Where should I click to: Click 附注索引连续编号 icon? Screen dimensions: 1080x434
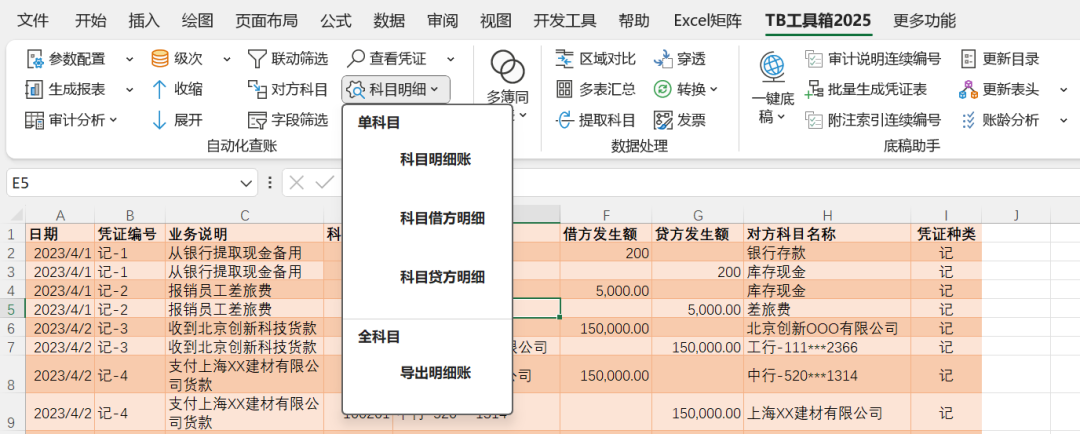click(814, 120)
